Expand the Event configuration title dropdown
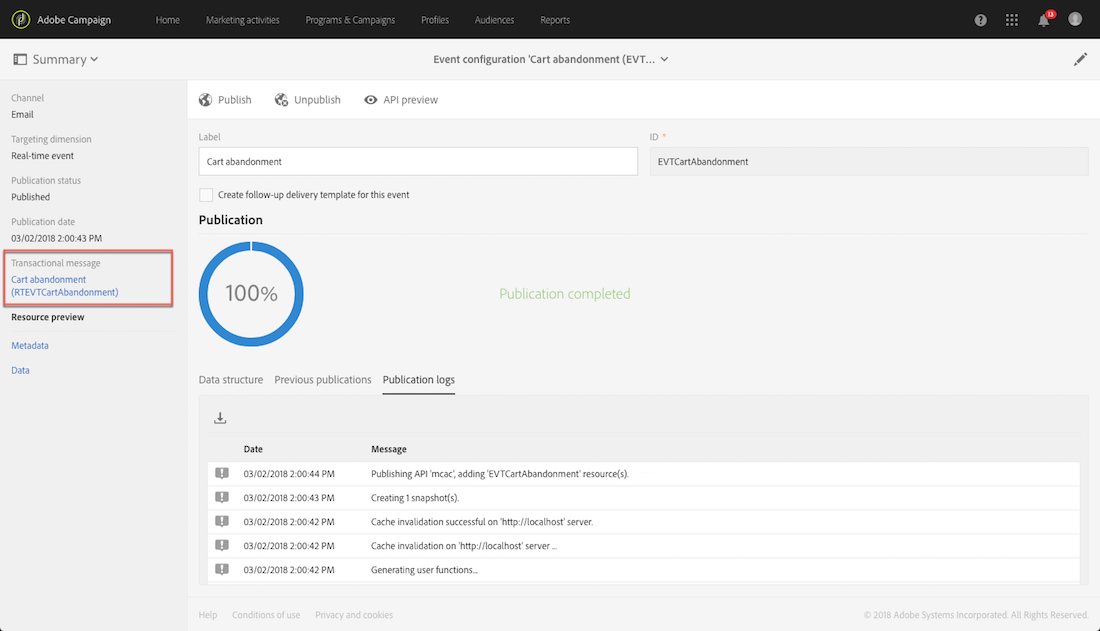The height and width of the screenshot is (631, 1100). [664, 60]
